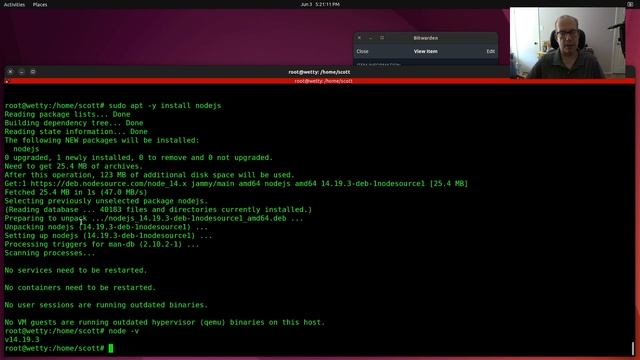This screenshot has width=640, height=360.
Task: Maximize the terminal window
Action: [x=33, y=72]
